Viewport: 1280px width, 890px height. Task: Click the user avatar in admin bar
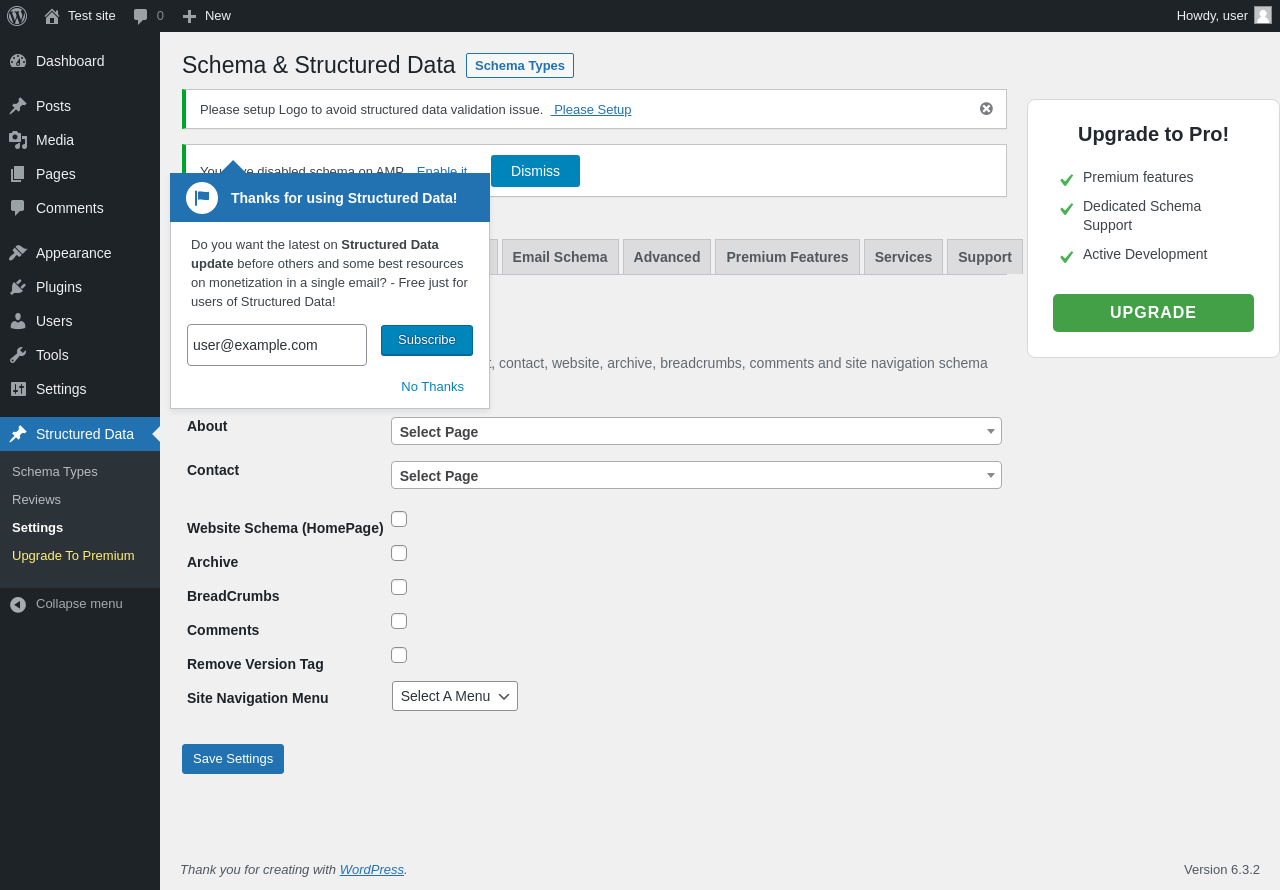[1263, 15]
